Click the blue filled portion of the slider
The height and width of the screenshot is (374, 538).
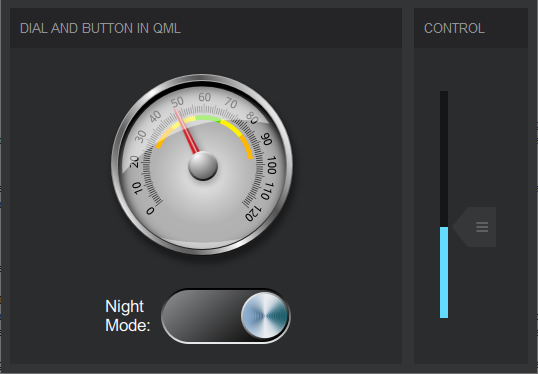(444, 272)
